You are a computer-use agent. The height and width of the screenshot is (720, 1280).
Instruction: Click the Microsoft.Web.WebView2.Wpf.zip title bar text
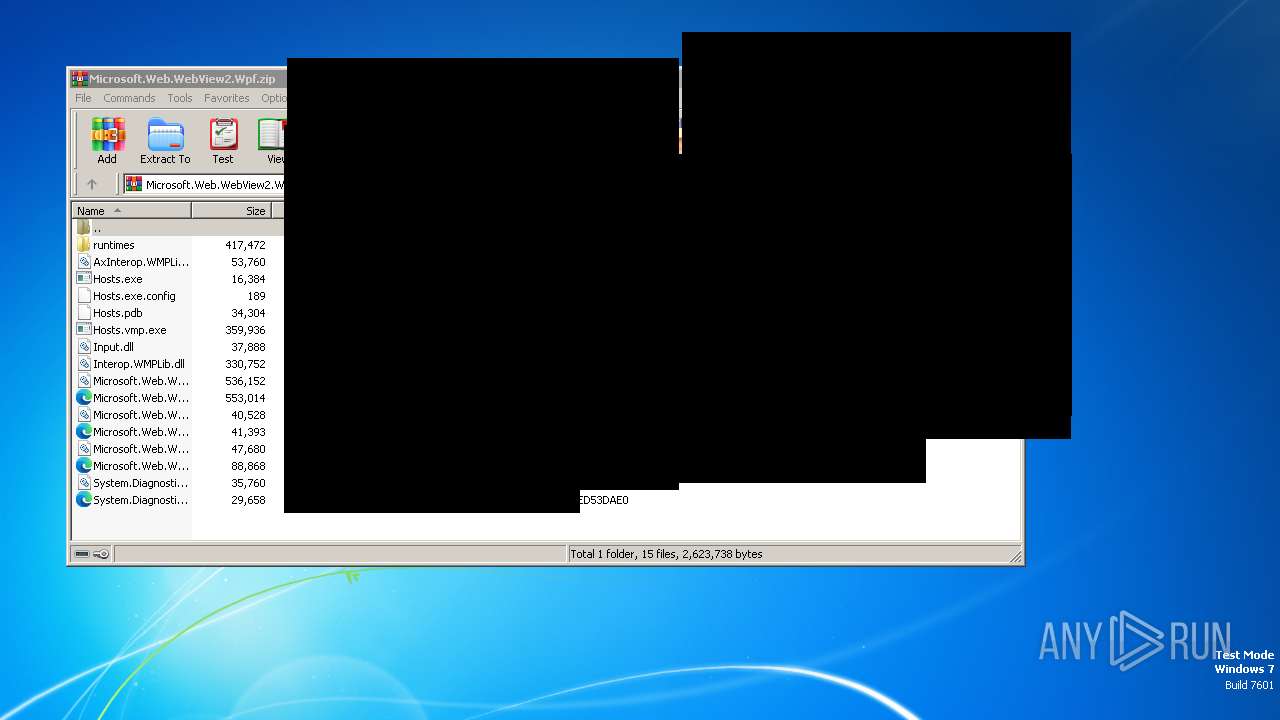tap(182, 79)
